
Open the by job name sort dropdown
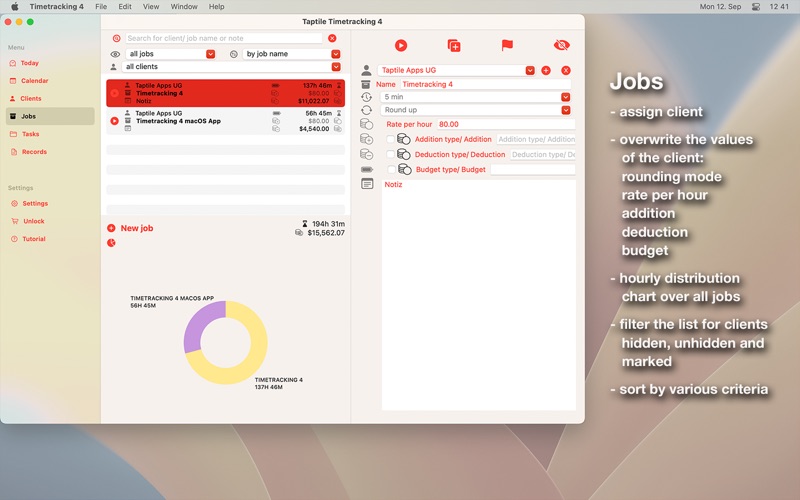click(335, 54)
